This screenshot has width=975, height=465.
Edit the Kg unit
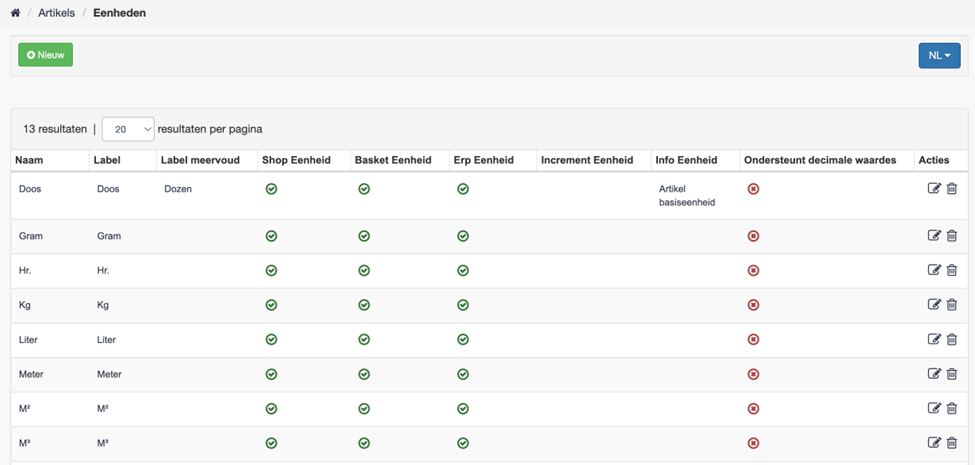pos(934,305)
